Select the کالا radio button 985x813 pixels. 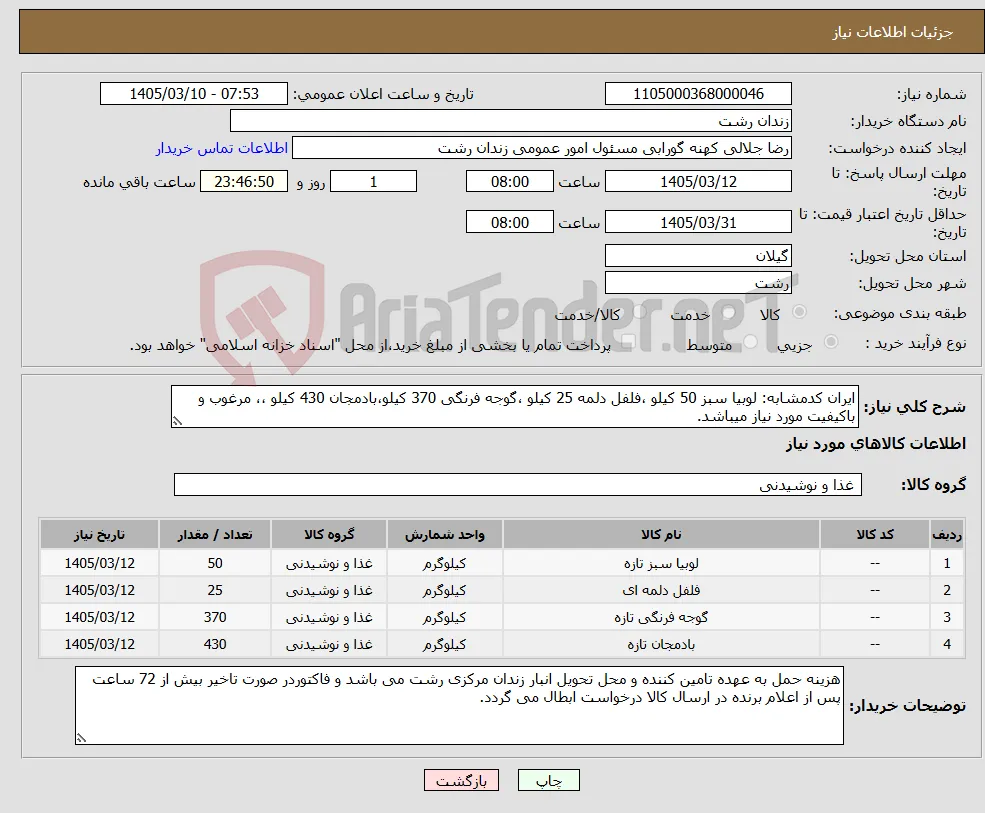coord(800,312)
